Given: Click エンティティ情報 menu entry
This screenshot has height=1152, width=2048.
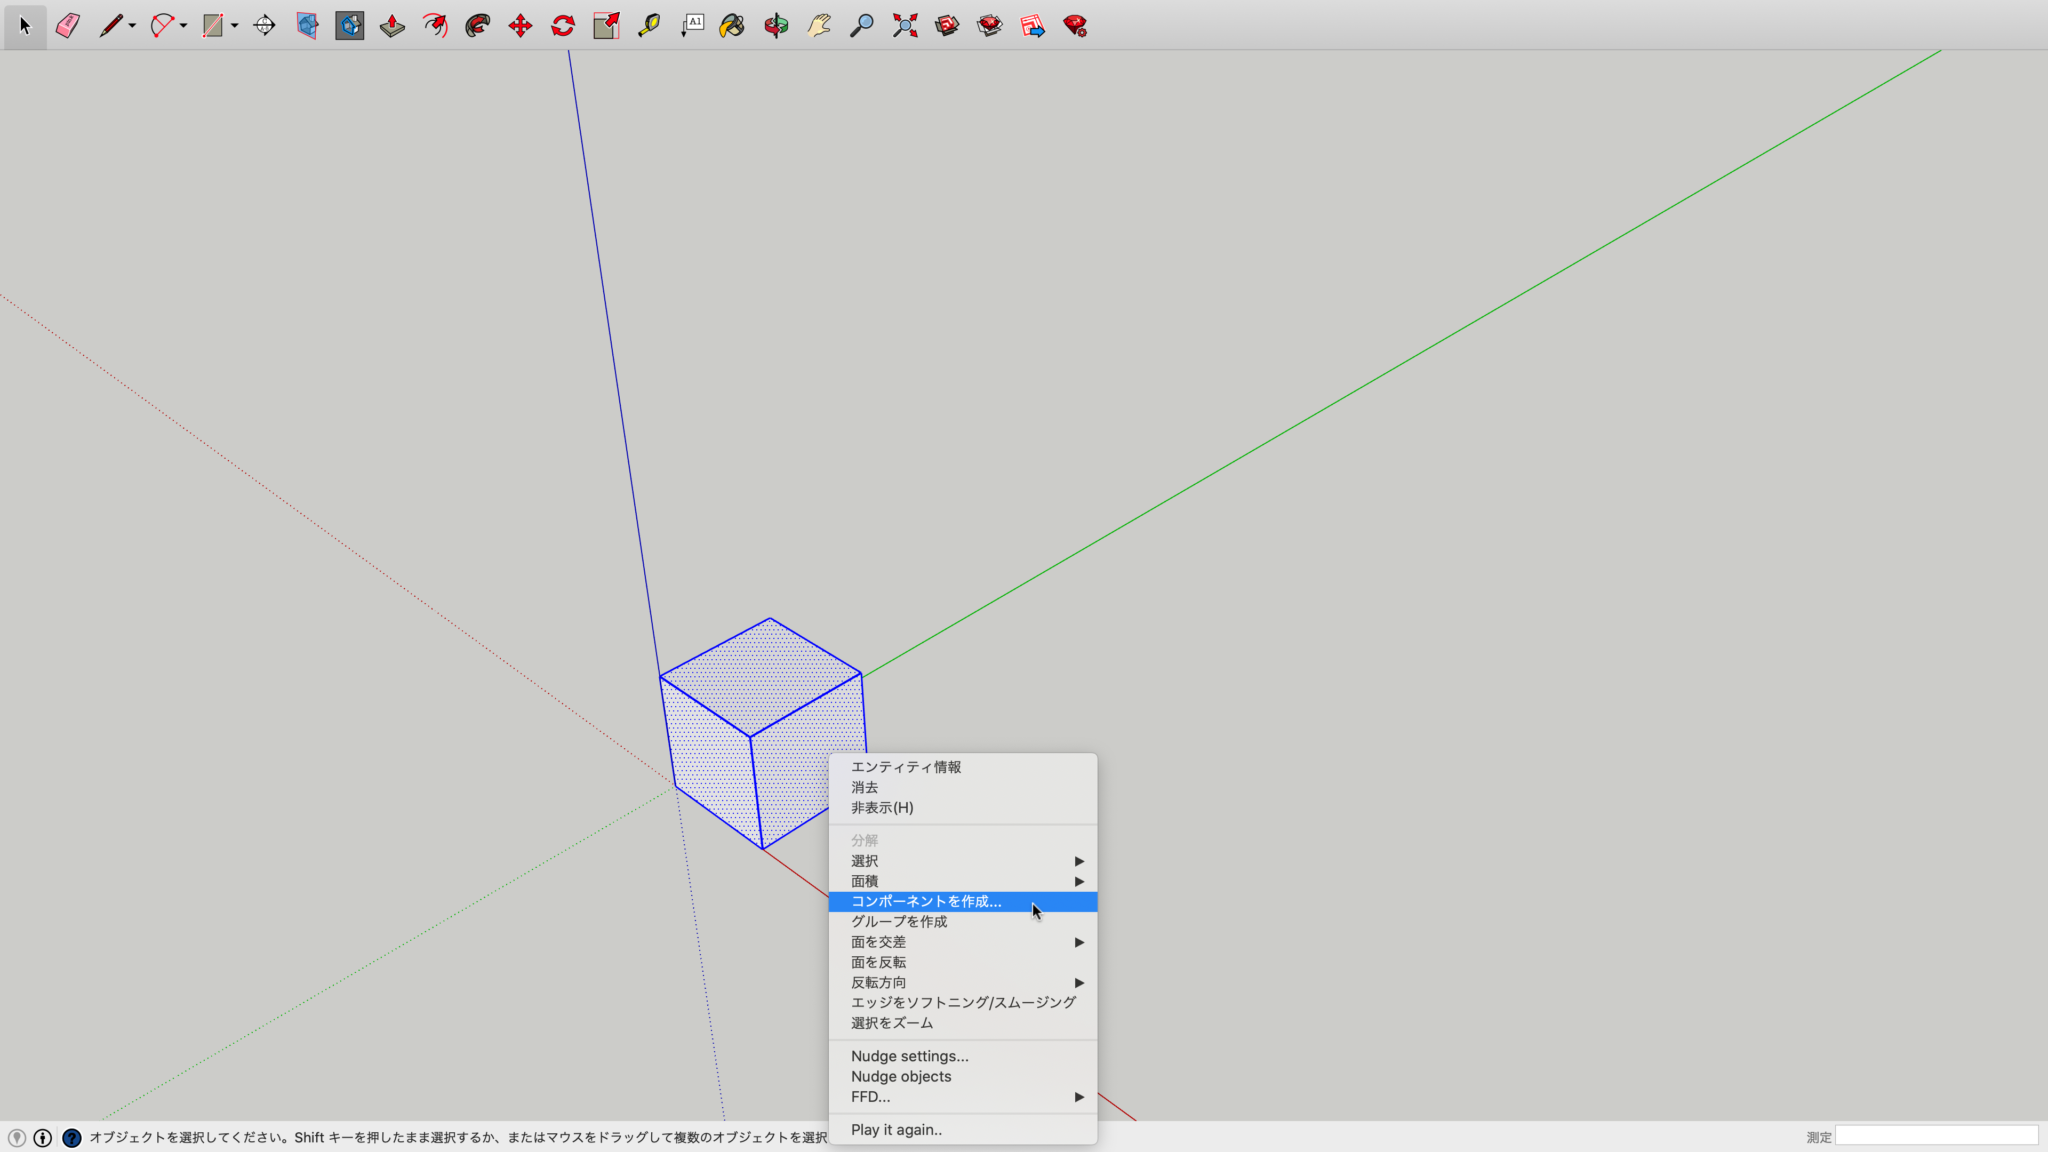Looking at the screenshot, I should [906, 767].
